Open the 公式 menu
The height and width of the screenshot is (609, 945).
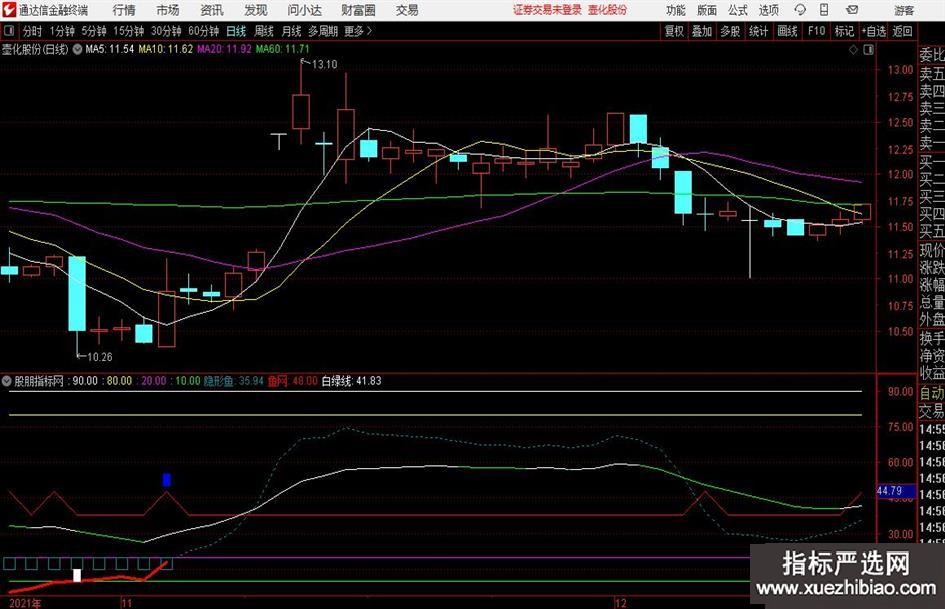pyautogui.click(x=738, y=10)
